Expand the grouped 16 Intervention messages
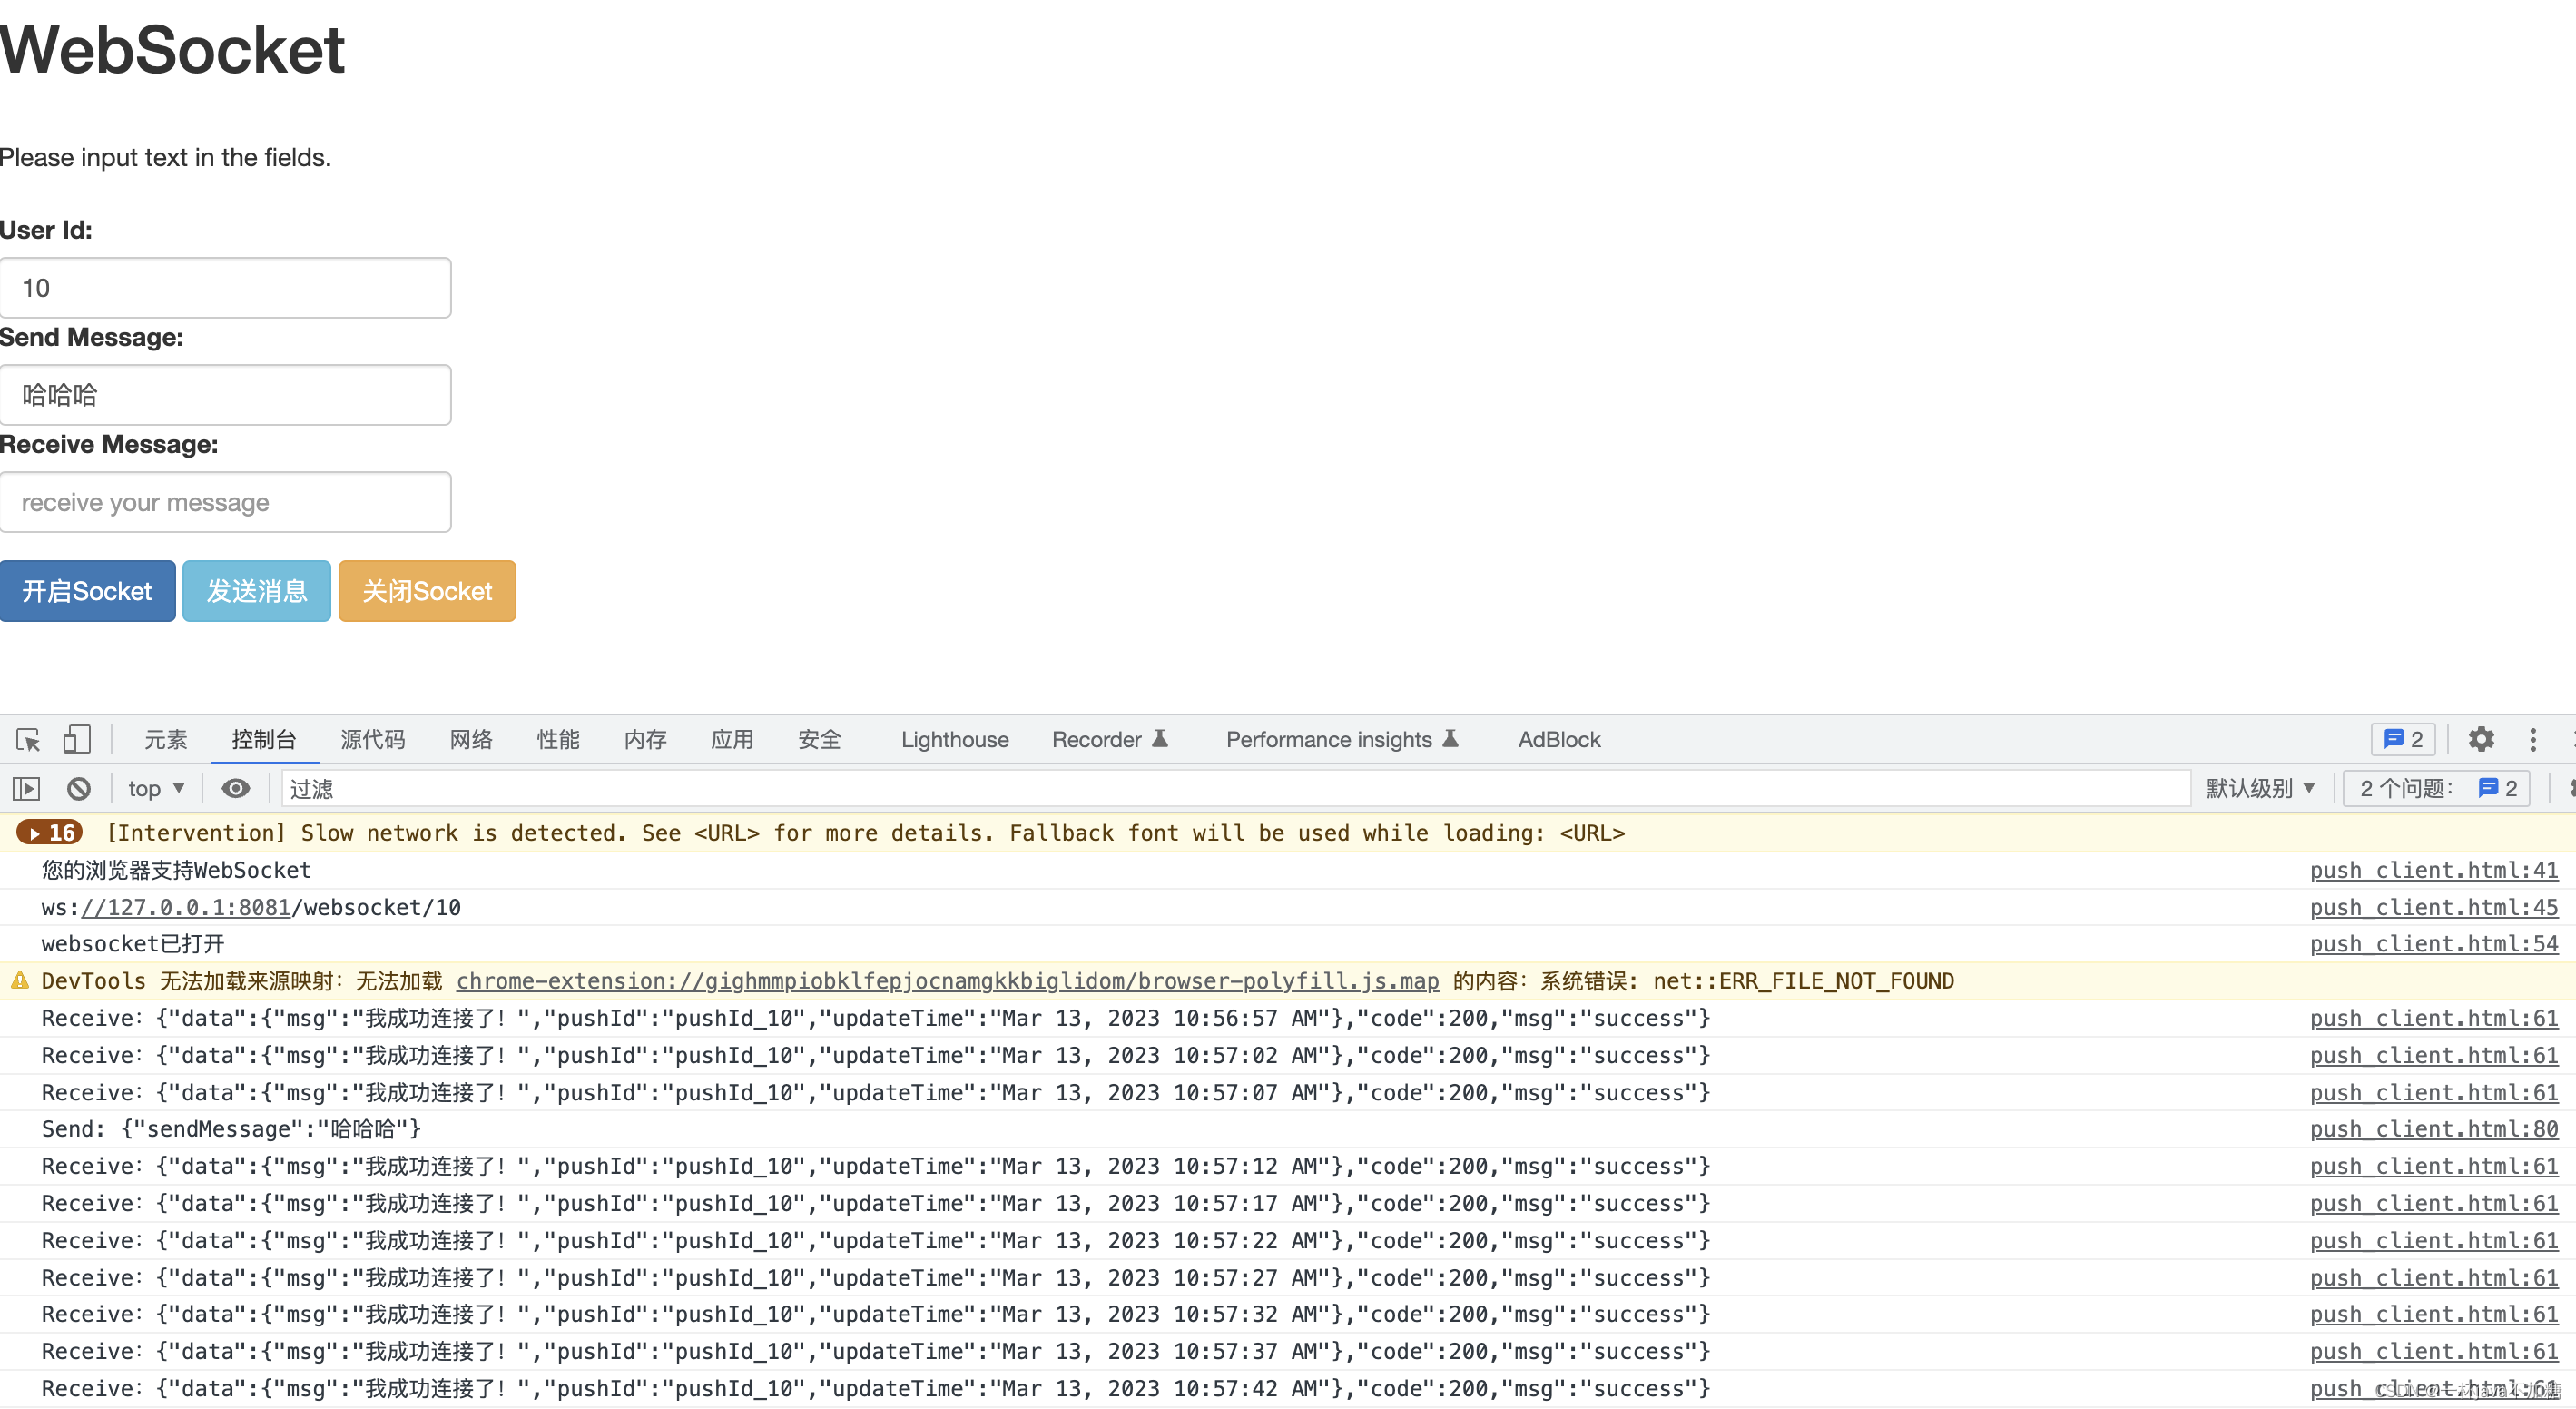Viewport: 2576px width, 1409px height. click(x=50, y=833)
